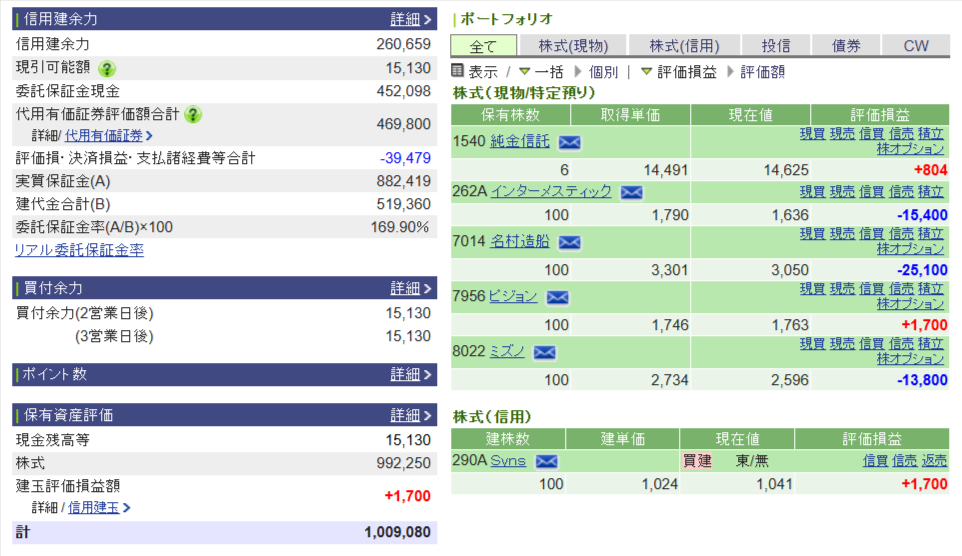Viewport: 962px width, 556px height.
Task: Switch to the 債券 tab
Action: (x=846, y=45)
